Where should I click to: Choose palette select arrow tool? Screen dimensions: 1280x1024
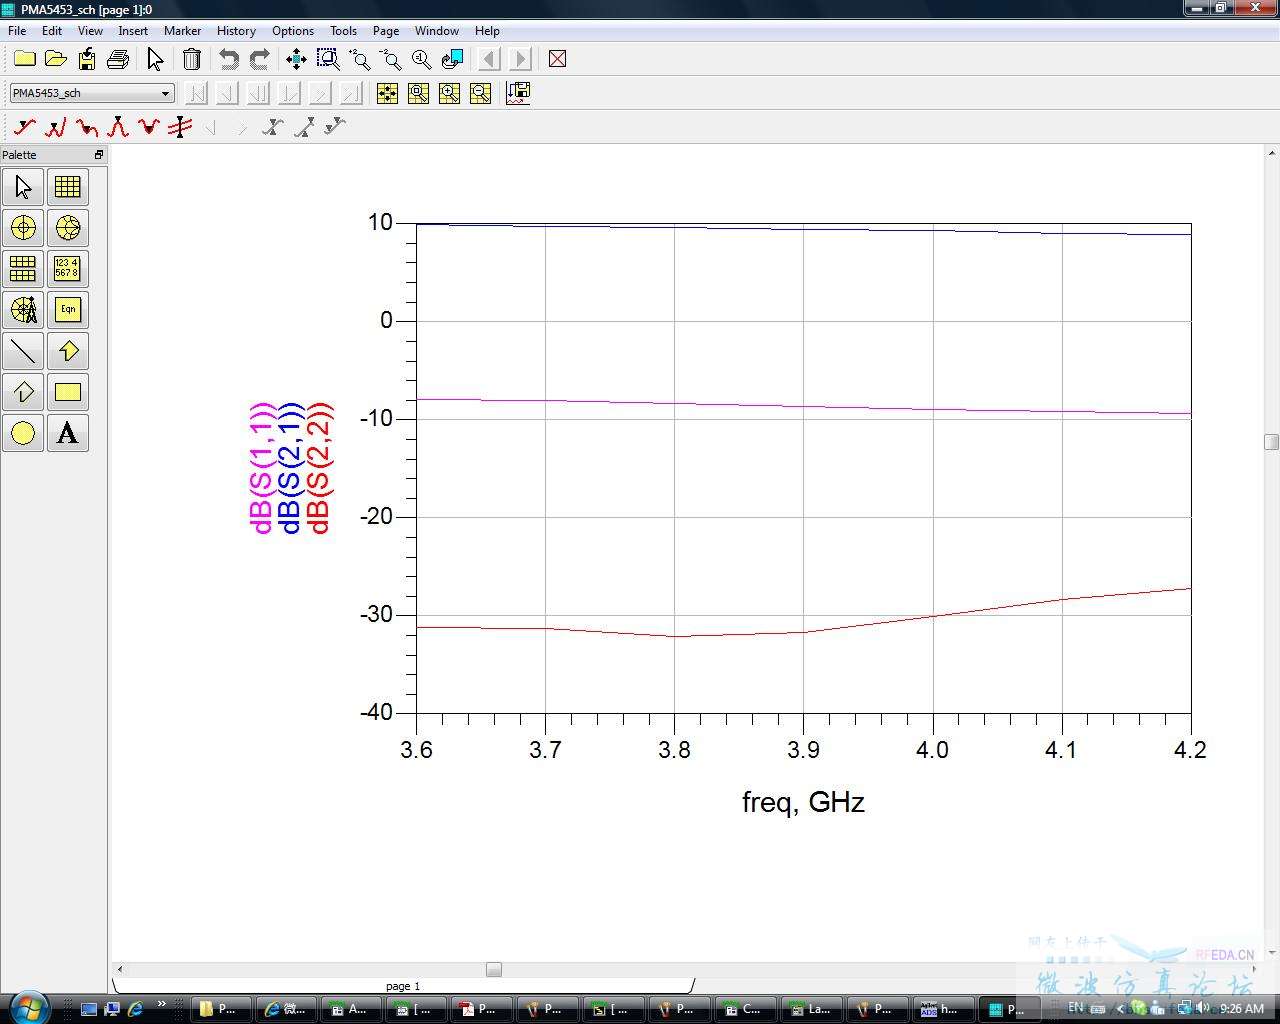point(23,187)
